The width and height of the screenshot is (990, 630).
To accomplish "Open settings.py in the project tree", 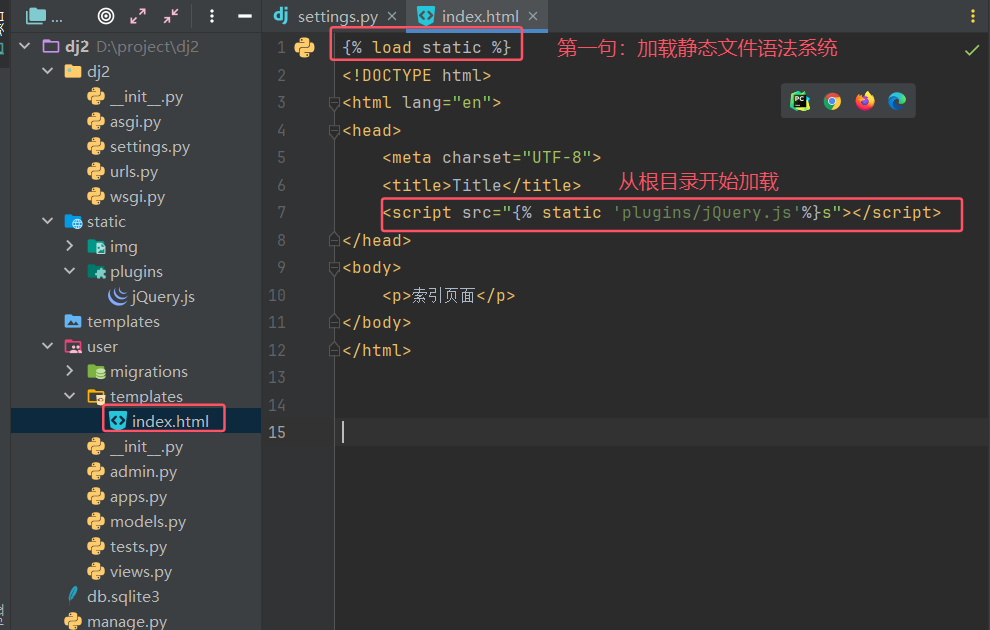I will click(150, 146).
